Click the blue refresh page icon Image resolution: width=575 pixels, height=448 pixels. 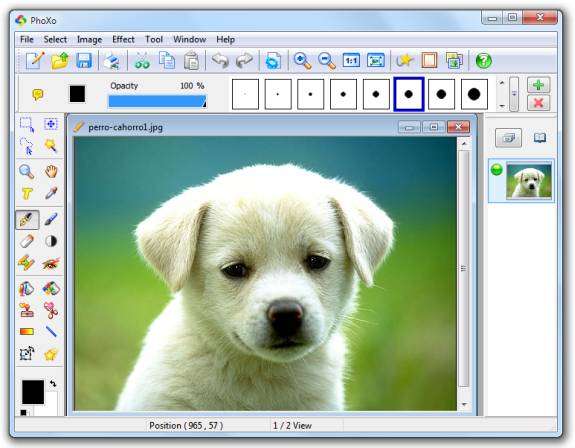pyautogui.click(x=273, y=60)
